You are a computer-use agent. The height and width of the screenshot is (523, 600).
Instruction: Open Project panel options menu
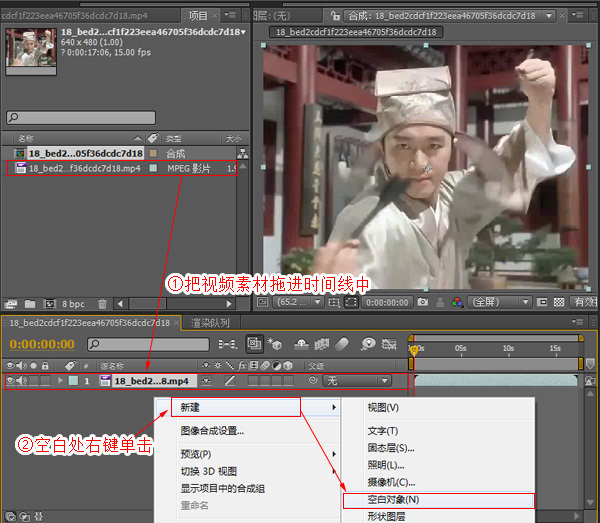230,15
